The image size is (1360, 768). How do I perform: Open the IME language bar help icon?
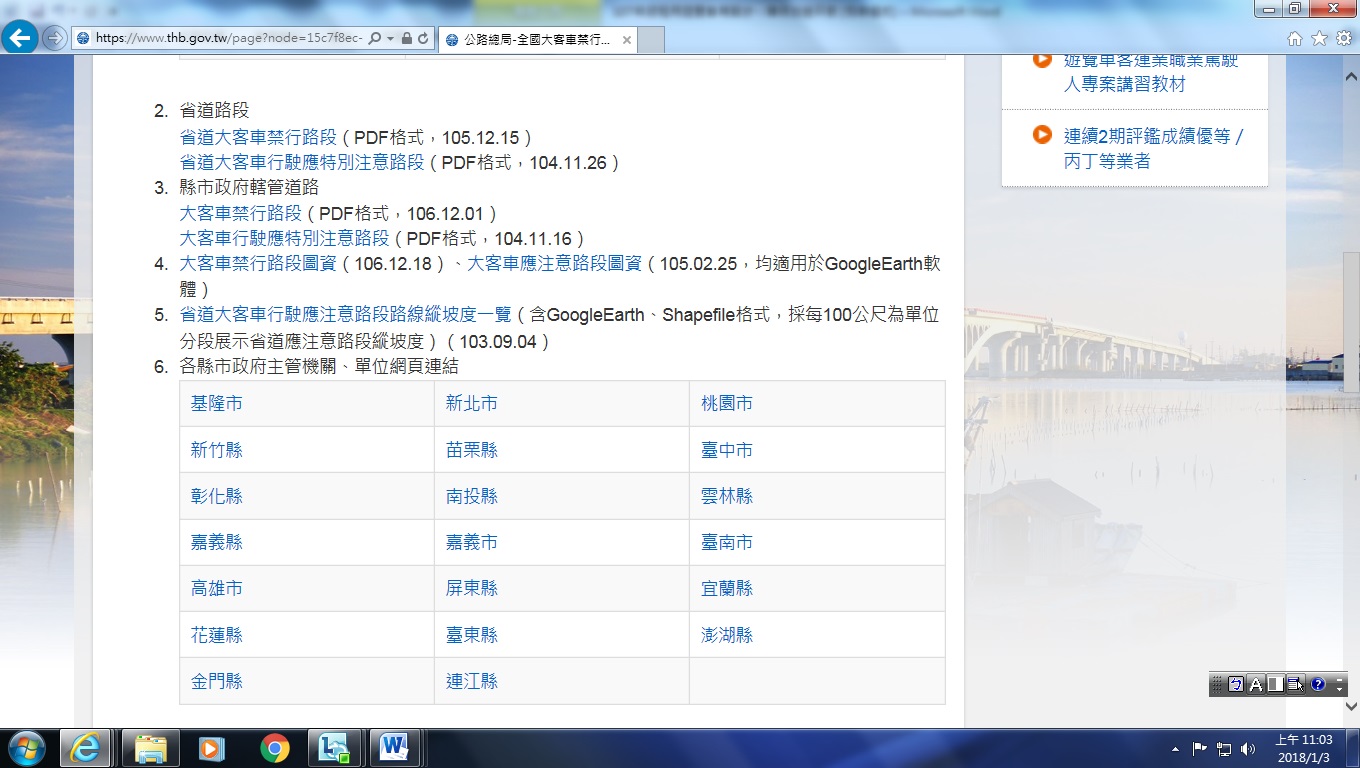[x=1318, y=684]
